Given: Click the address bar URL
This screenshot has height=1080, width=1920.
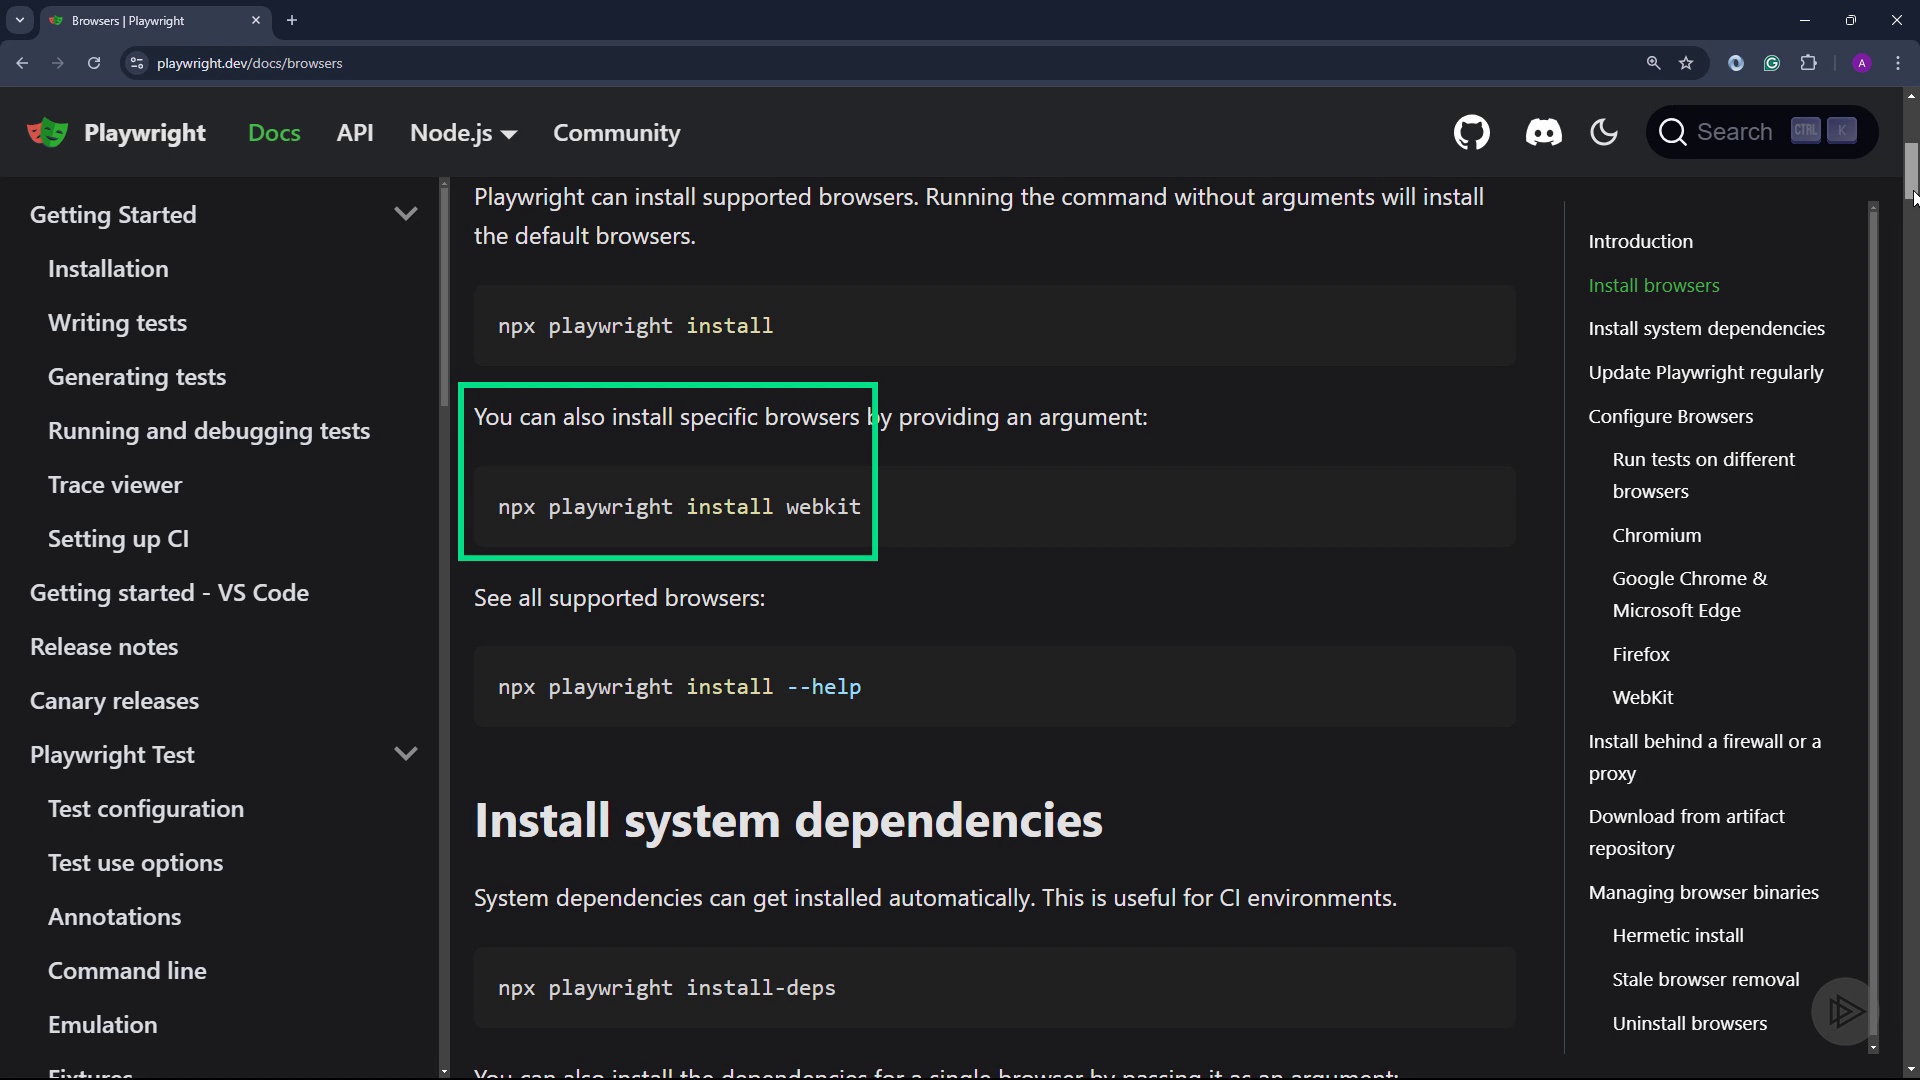Looking at the screenshot, I should click(x=250, y=63).
